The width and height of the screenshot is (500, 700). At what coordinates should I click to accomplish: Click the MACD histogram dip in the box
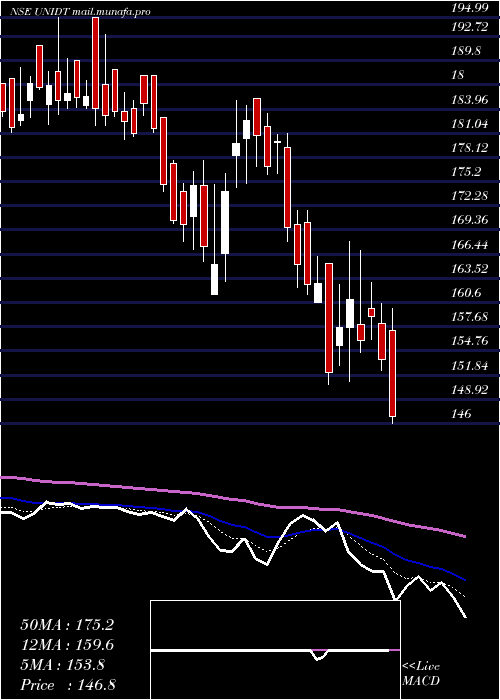(319, 655)
